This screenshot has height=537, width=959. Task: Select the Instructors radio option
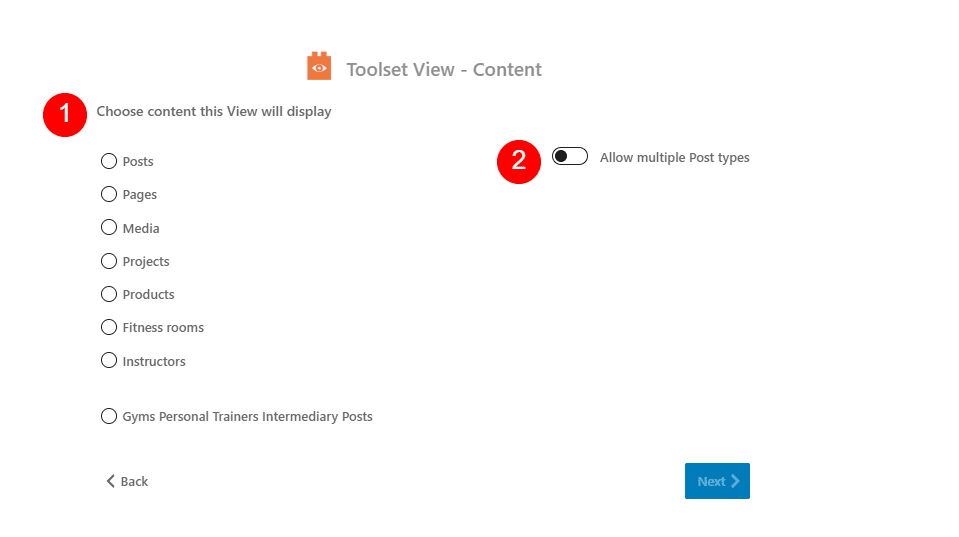109,361
